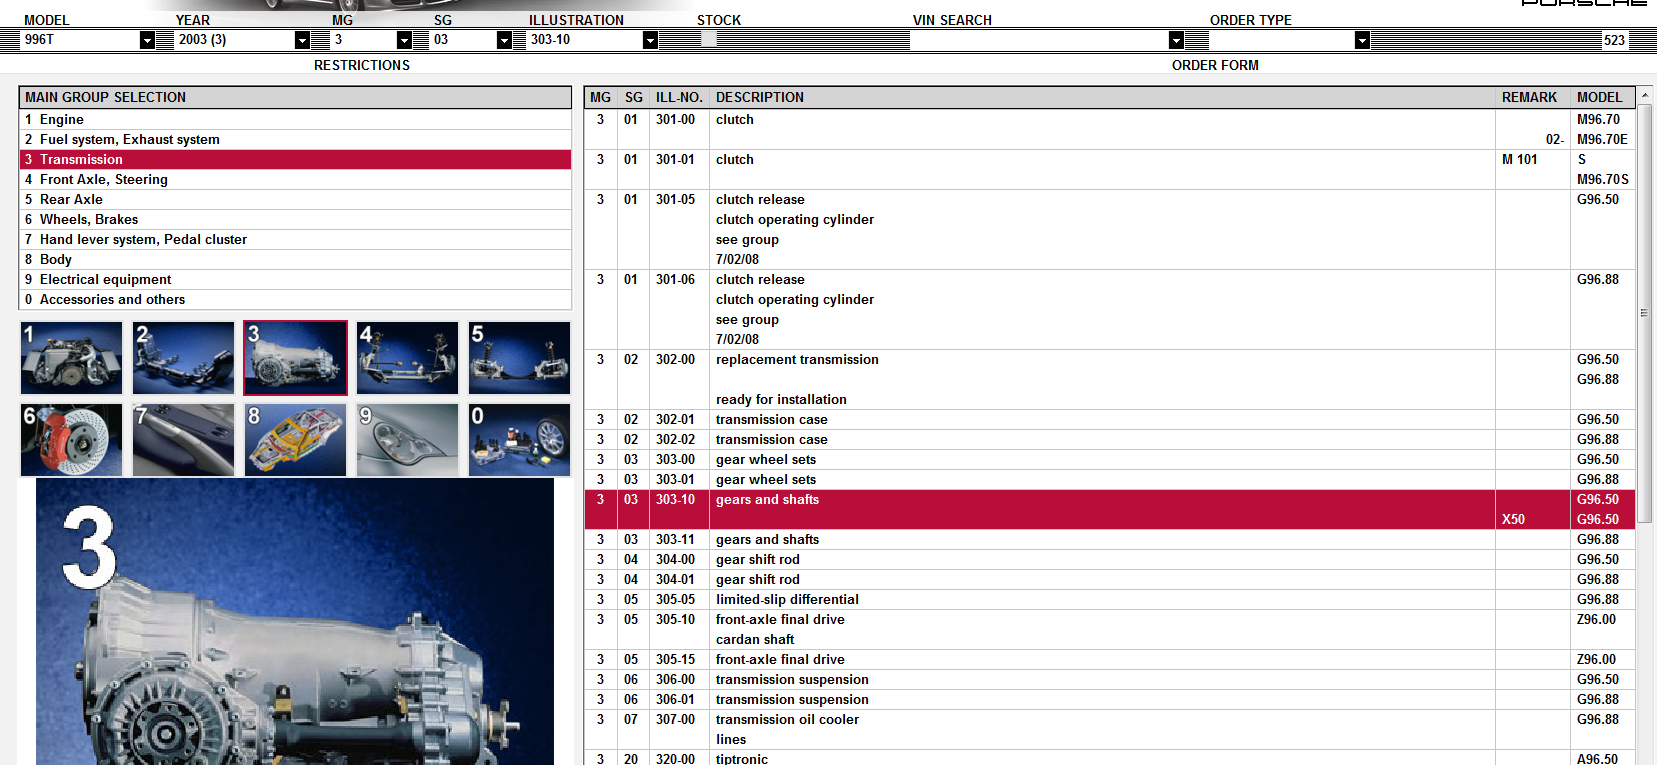
Task: Expand the MG dropdown arrow
Action: point(404,40)
